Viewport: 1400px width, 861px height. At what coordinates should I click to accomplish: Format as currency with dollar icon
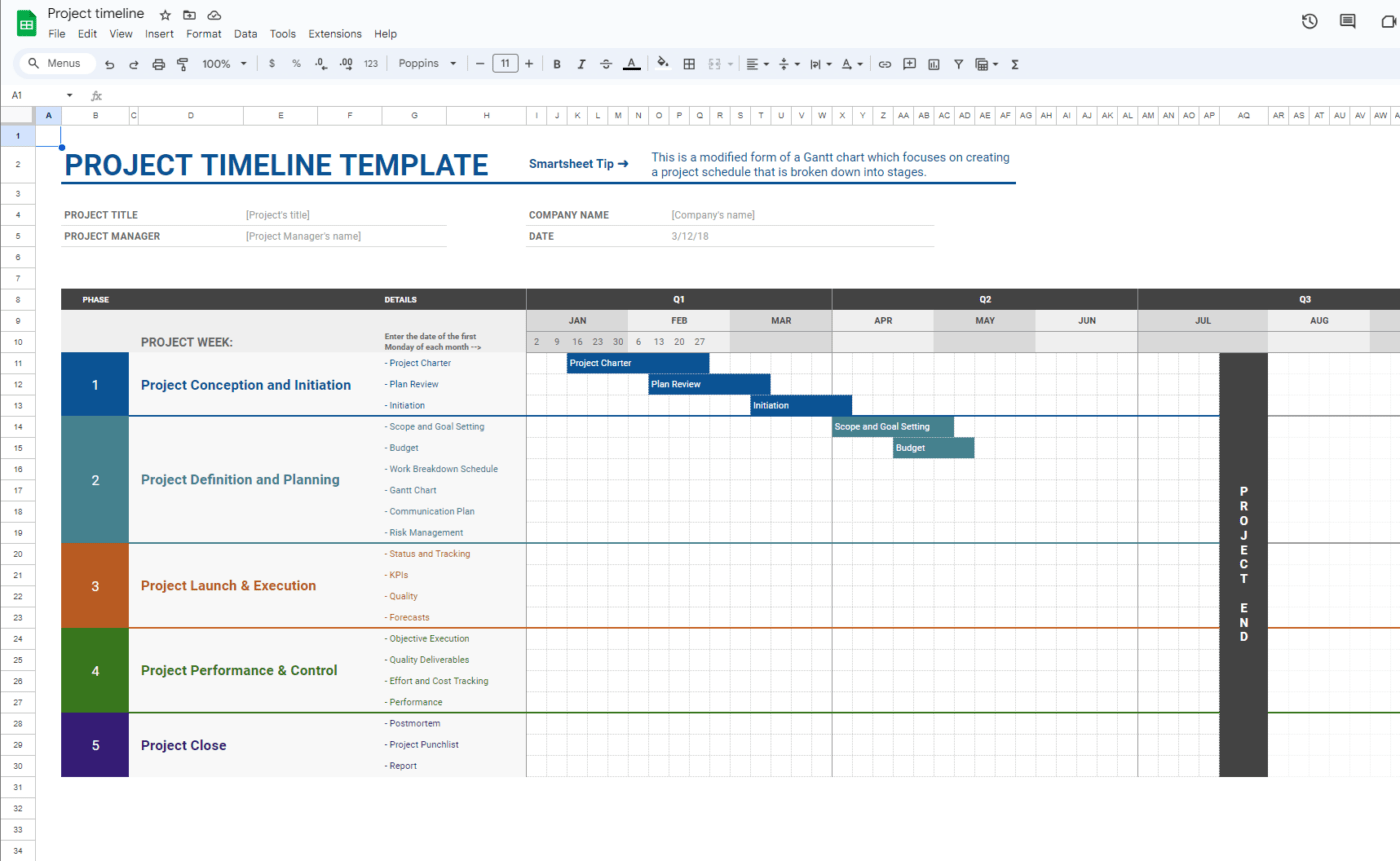coord(272,64)
